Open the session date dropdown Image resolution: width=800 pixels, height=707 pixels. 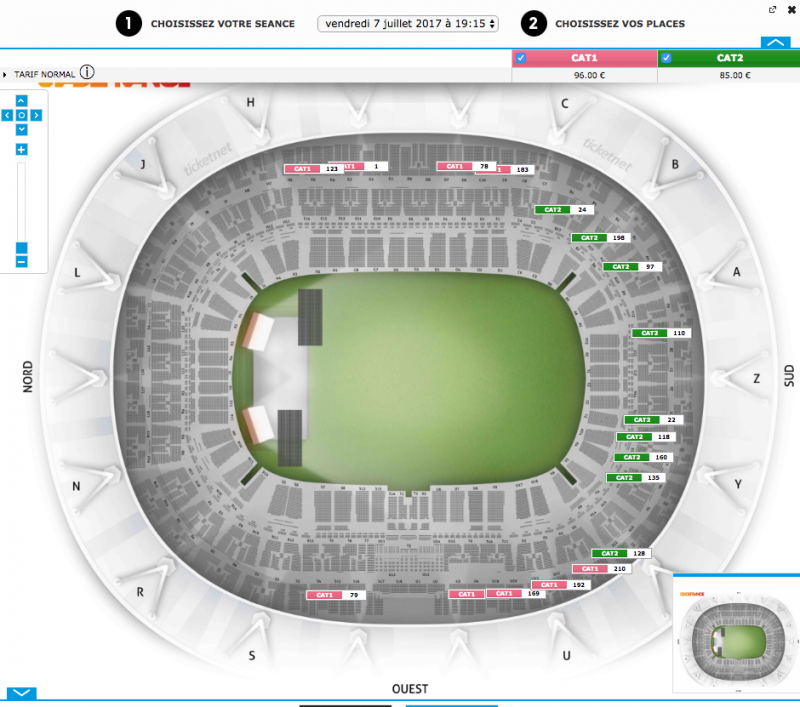408,23
